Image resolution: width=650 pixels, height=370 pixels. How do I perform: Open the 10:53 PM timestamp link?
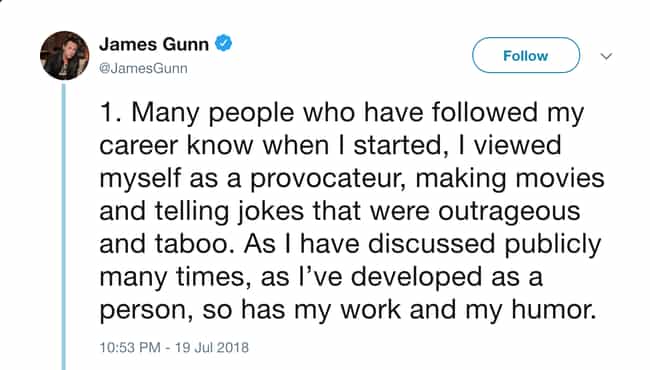pos(130,347)
